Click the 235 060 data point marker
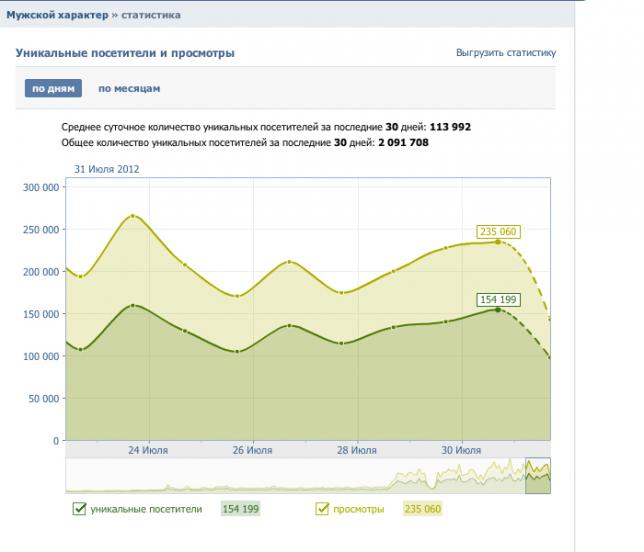This screenshot has width=644, height=552. coord(498,241)
